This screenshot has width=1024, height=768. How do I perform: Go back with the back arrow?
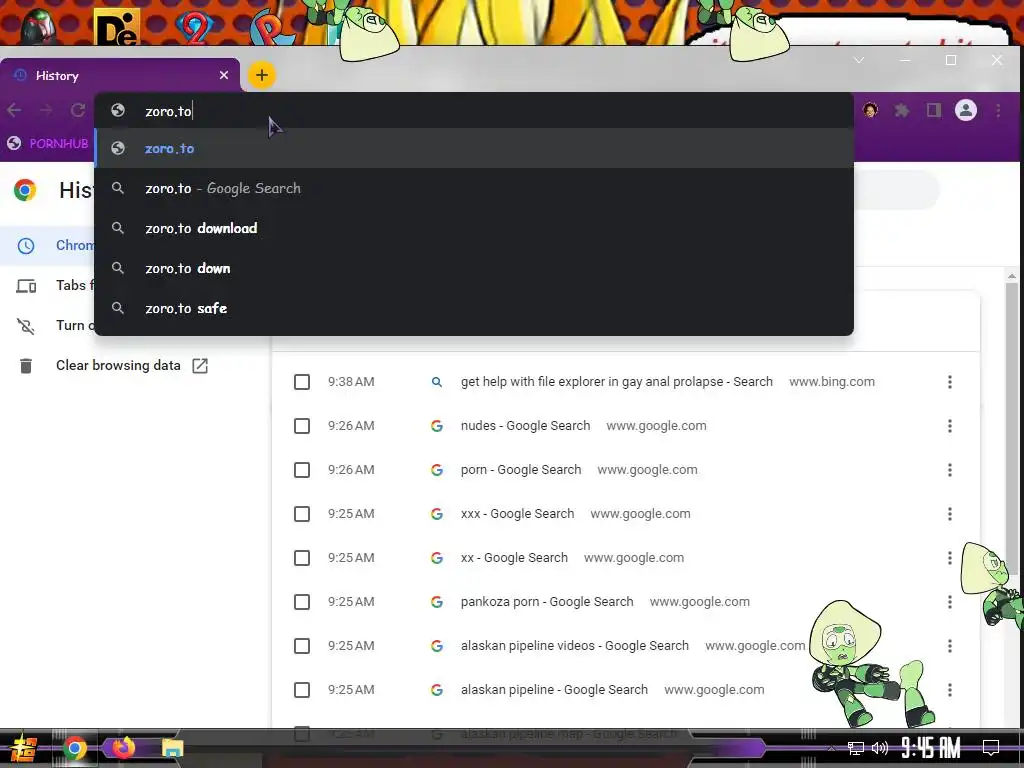coord(14,110)
